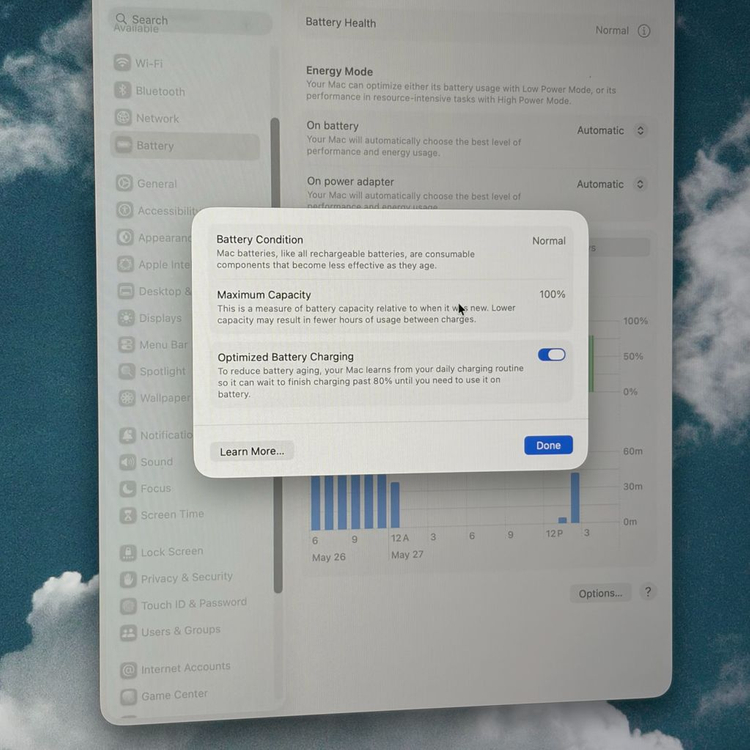Click the May 26 chart label

point(329,558)
